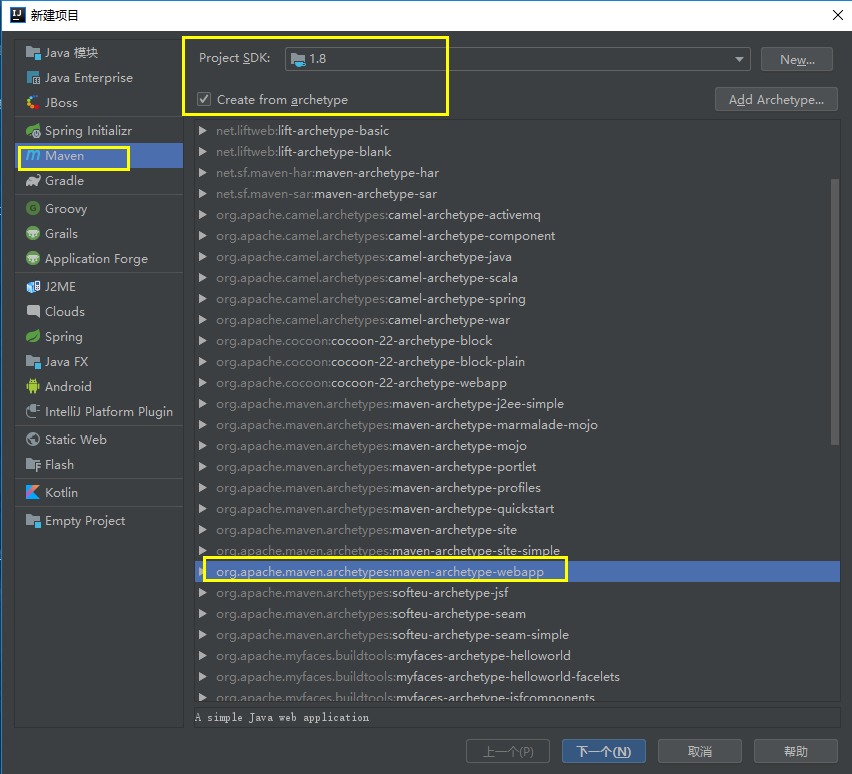Close the 新建项目 dialog window
The width and height of the screenshot is (852, 774).
point(838,15)
